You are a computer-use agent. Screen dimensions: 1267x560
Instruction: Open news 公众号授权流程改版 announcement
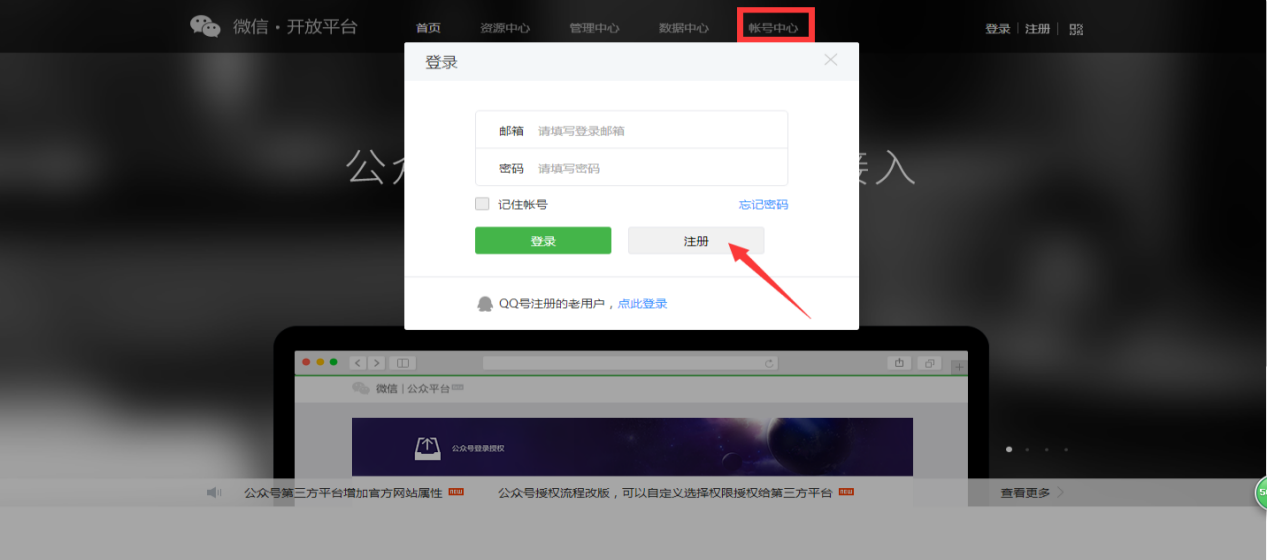coord(665,492)
